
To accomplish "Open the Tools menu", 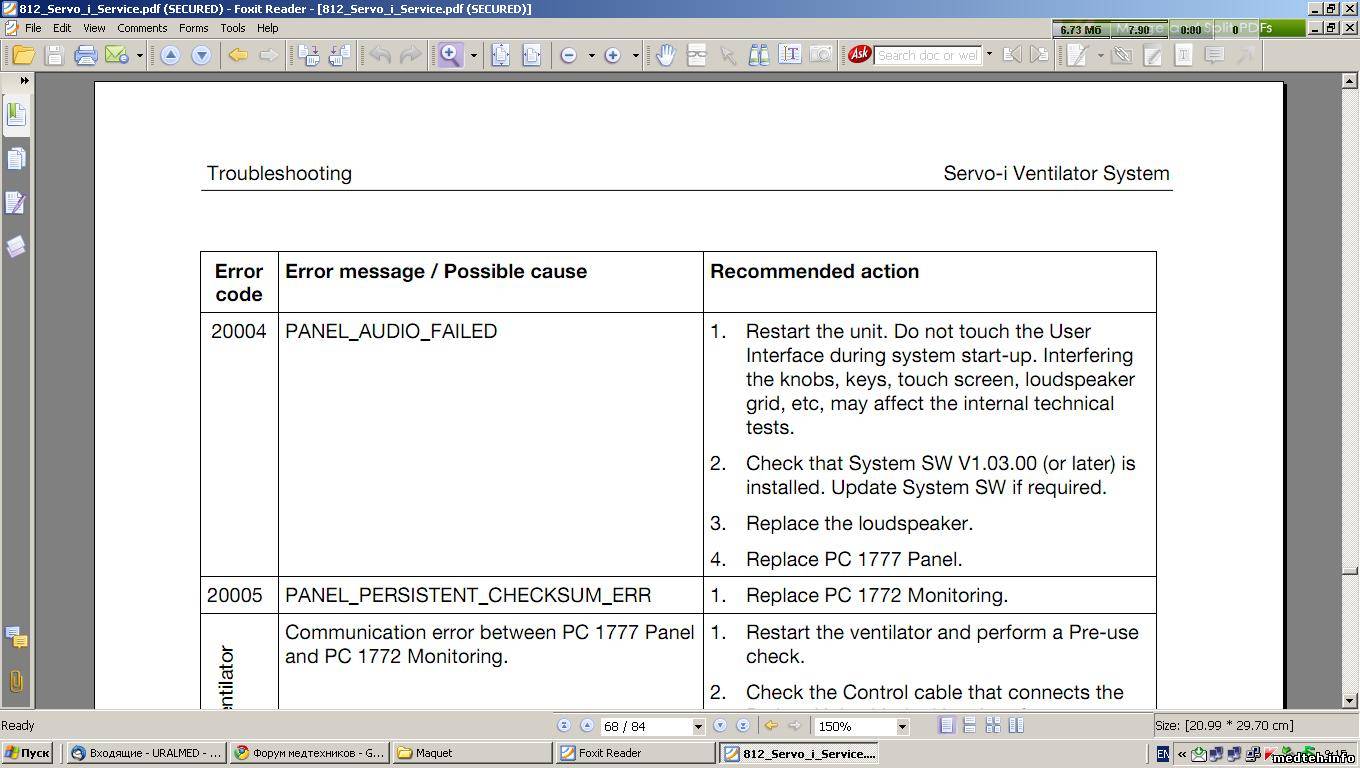I will [233, 28].
